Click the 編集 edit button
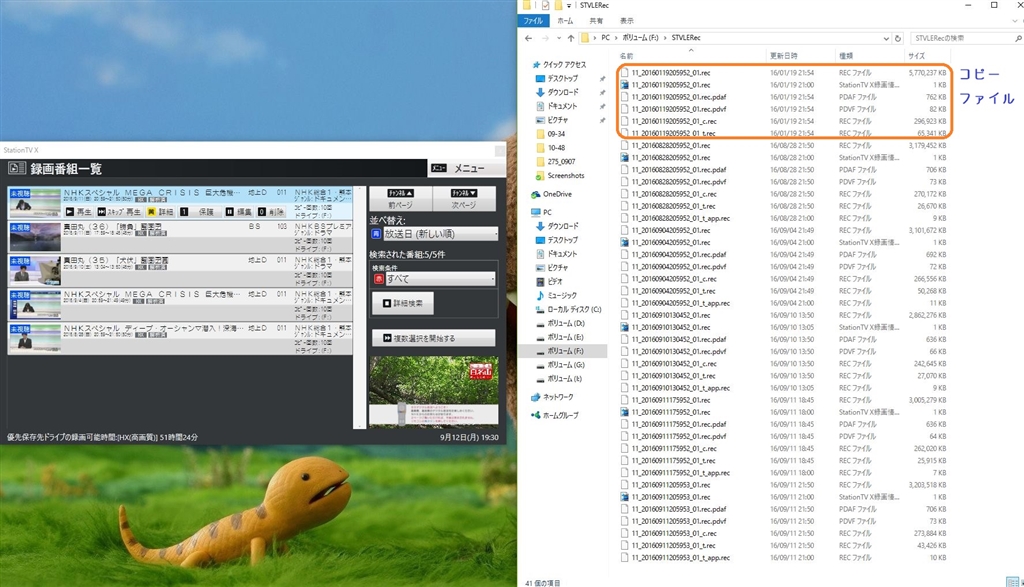The height and width of the screenshot is (587, 1024). tap(238, 212)
